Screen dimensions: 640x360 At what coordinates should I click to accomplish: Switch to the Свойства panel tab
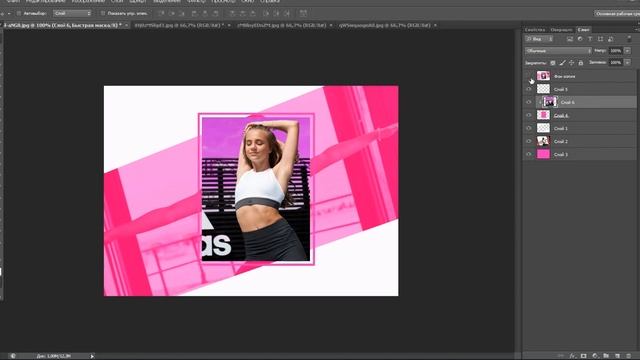click(535, 30)
